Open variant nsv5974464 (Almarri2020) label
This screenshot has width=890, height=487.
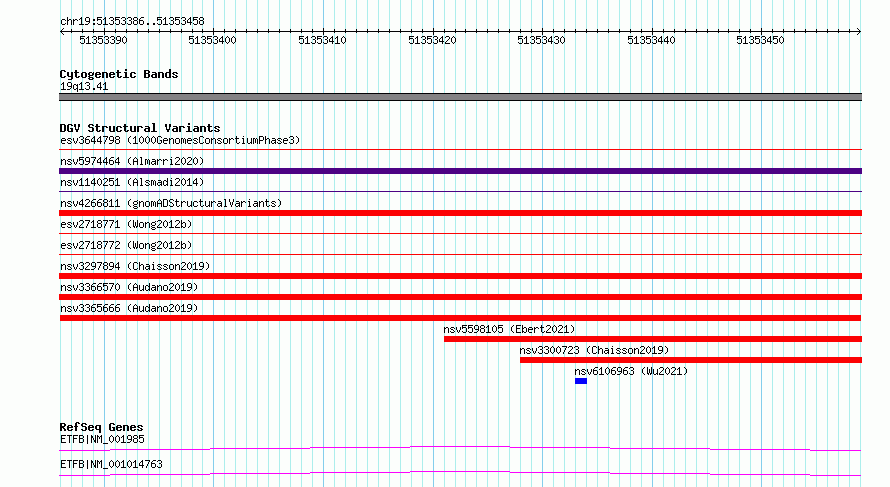click(132, 161)
